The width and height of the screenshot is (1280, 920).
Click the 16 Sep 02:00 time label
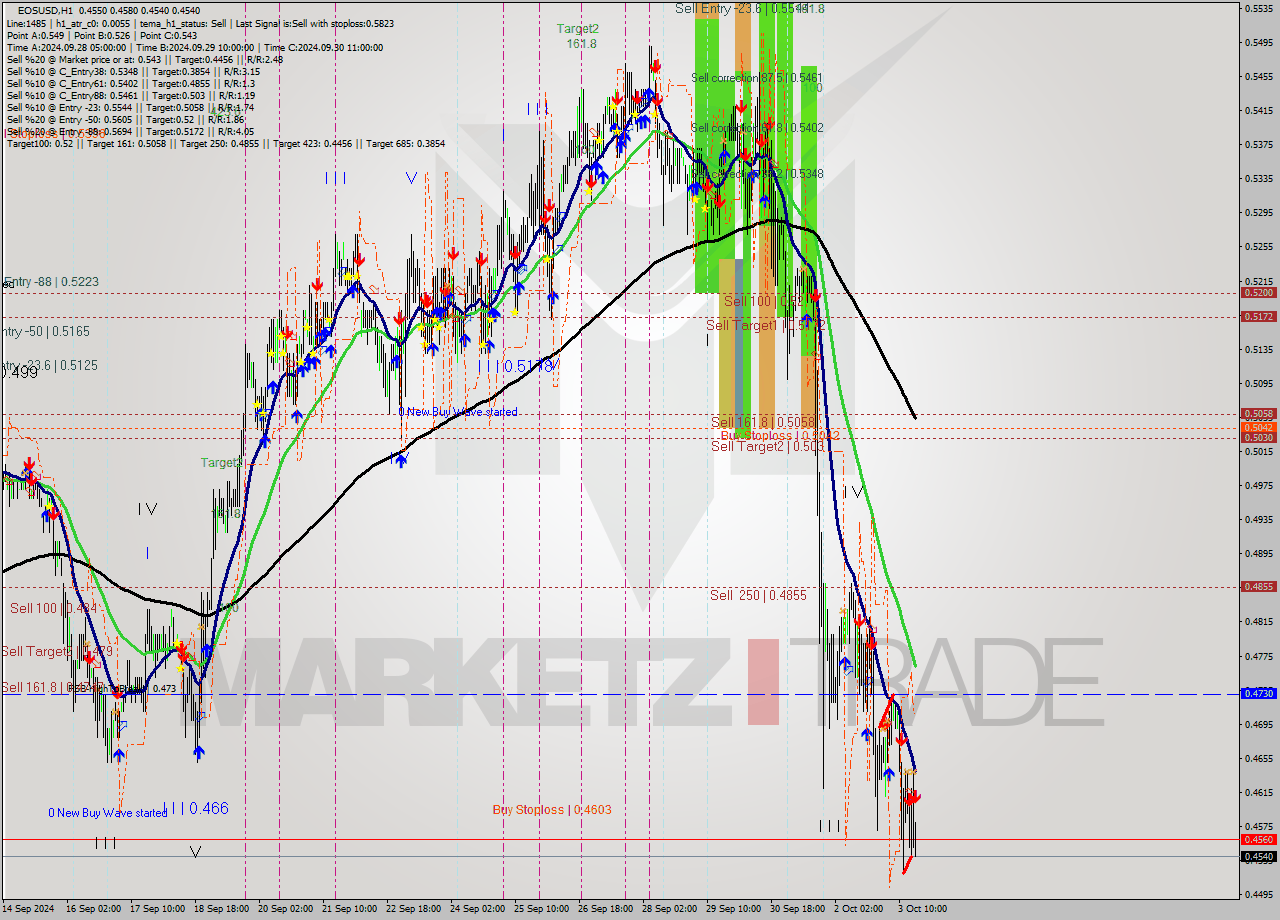pos(93,909)
